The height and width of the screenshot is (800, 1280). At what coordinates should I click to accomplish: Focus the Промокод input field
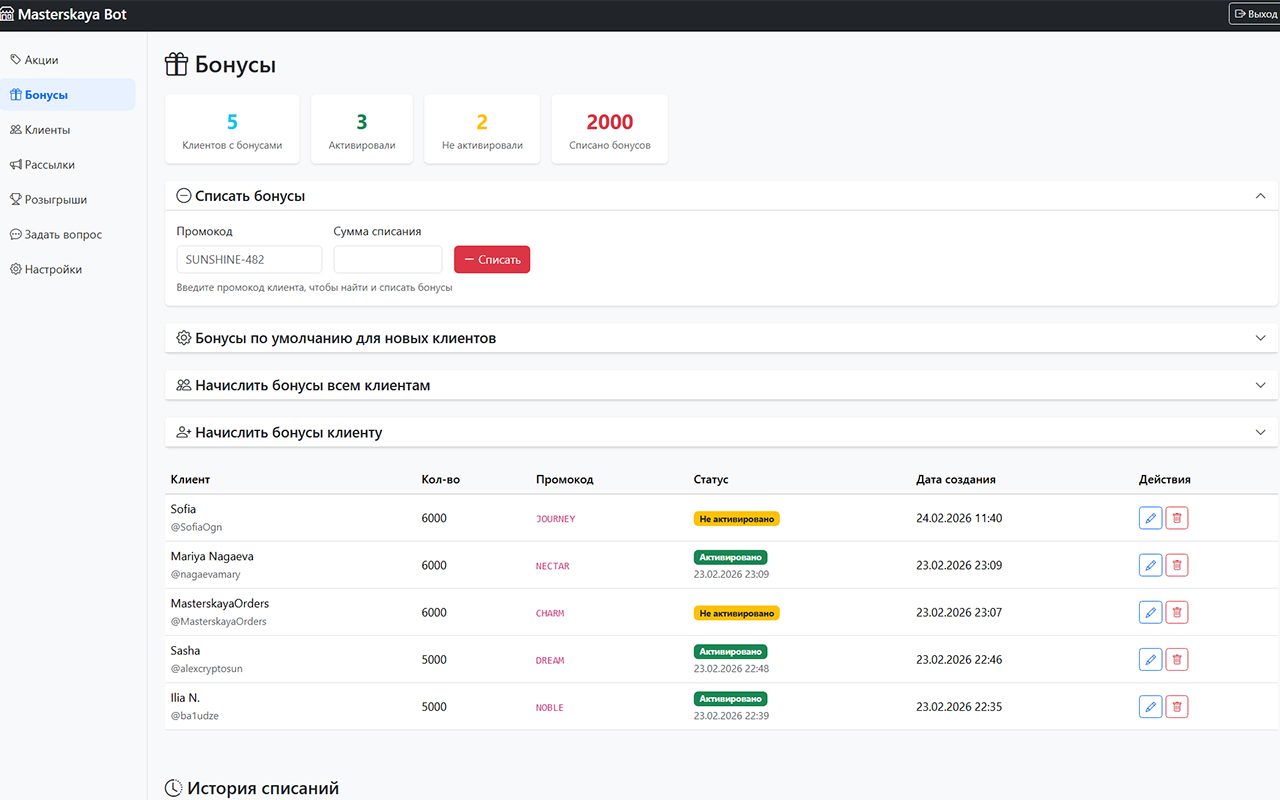[249, 260]
